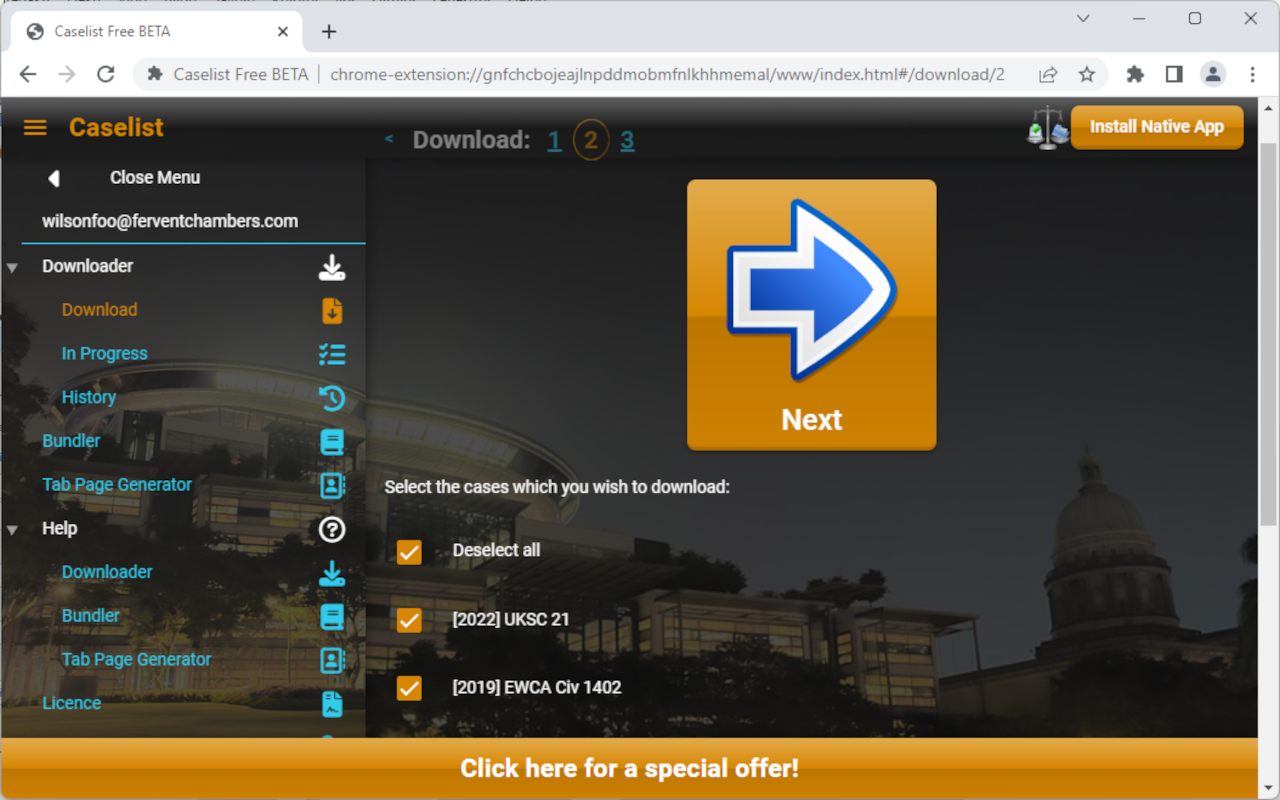Click the orange Download file icon
The height and width of the screenshot is (800, 1280).
click(332, 311)
